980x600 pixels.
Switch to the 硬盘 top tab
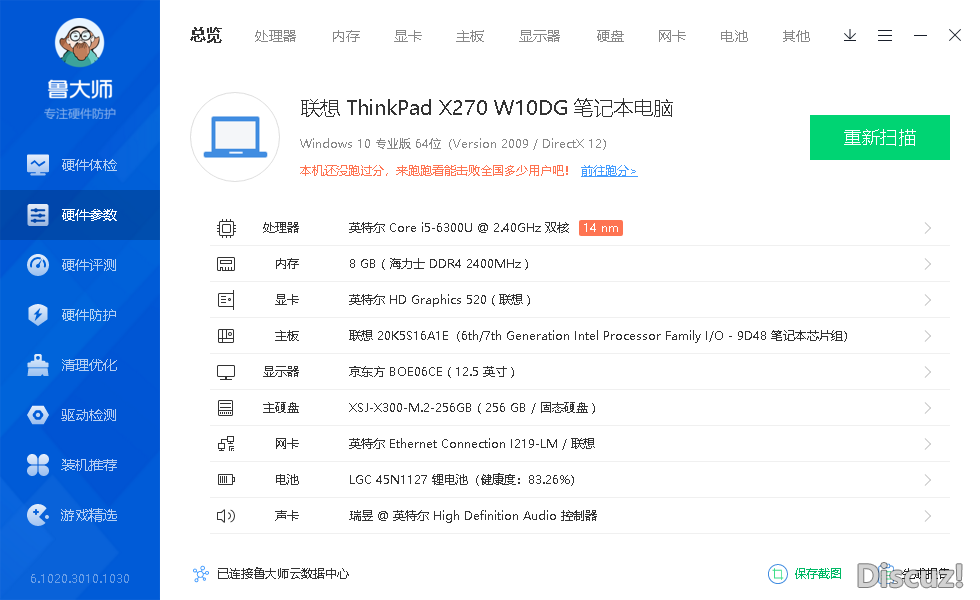click(610, 36)
